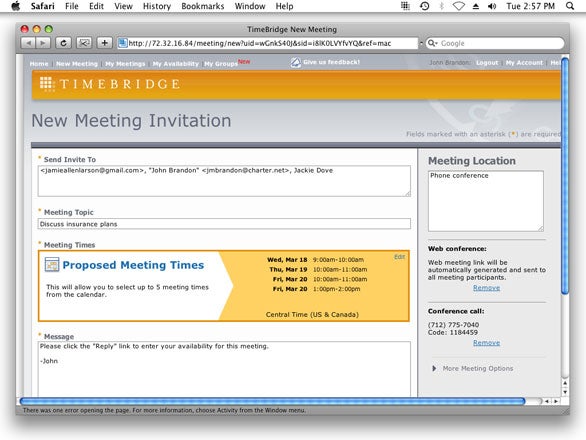The width and height of the screenshot is (586, 440).
Task: Remove the web conference option
Action: pos(486,288)
